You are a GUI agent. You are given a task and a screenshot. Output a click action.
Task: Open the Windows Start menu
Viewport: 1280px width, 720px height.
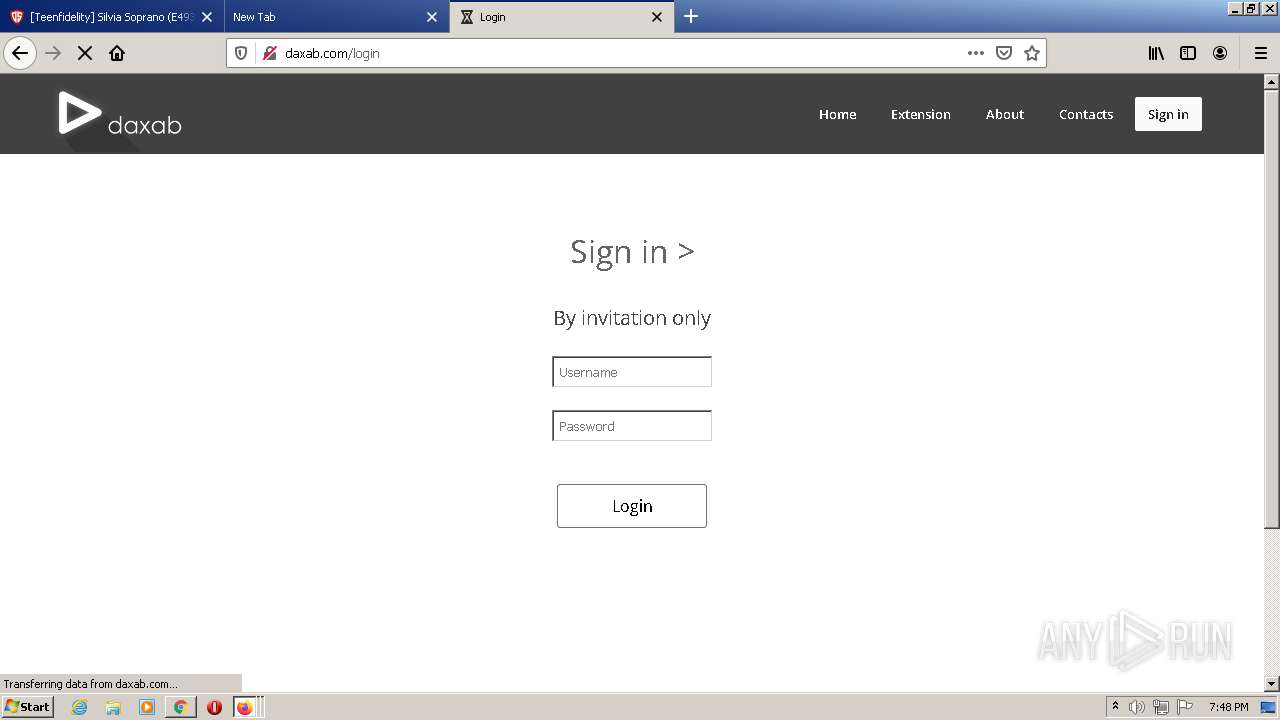[x=28, y=707]
